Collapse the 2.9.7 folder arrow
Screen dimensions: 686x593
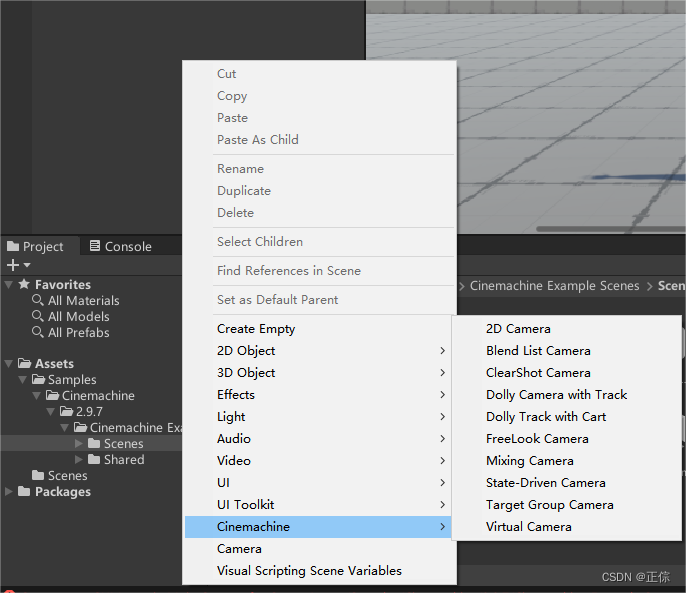click(51, 412)
